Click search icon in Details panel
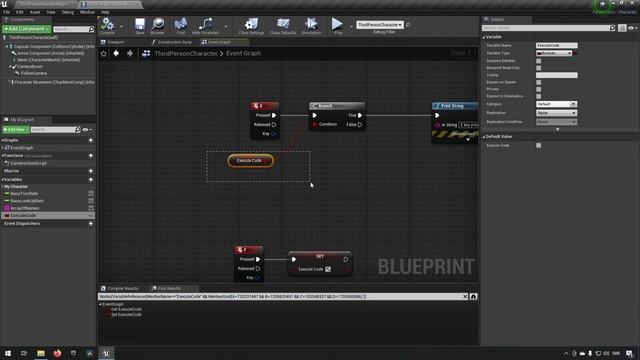640x360 pixels. point(612,28)
